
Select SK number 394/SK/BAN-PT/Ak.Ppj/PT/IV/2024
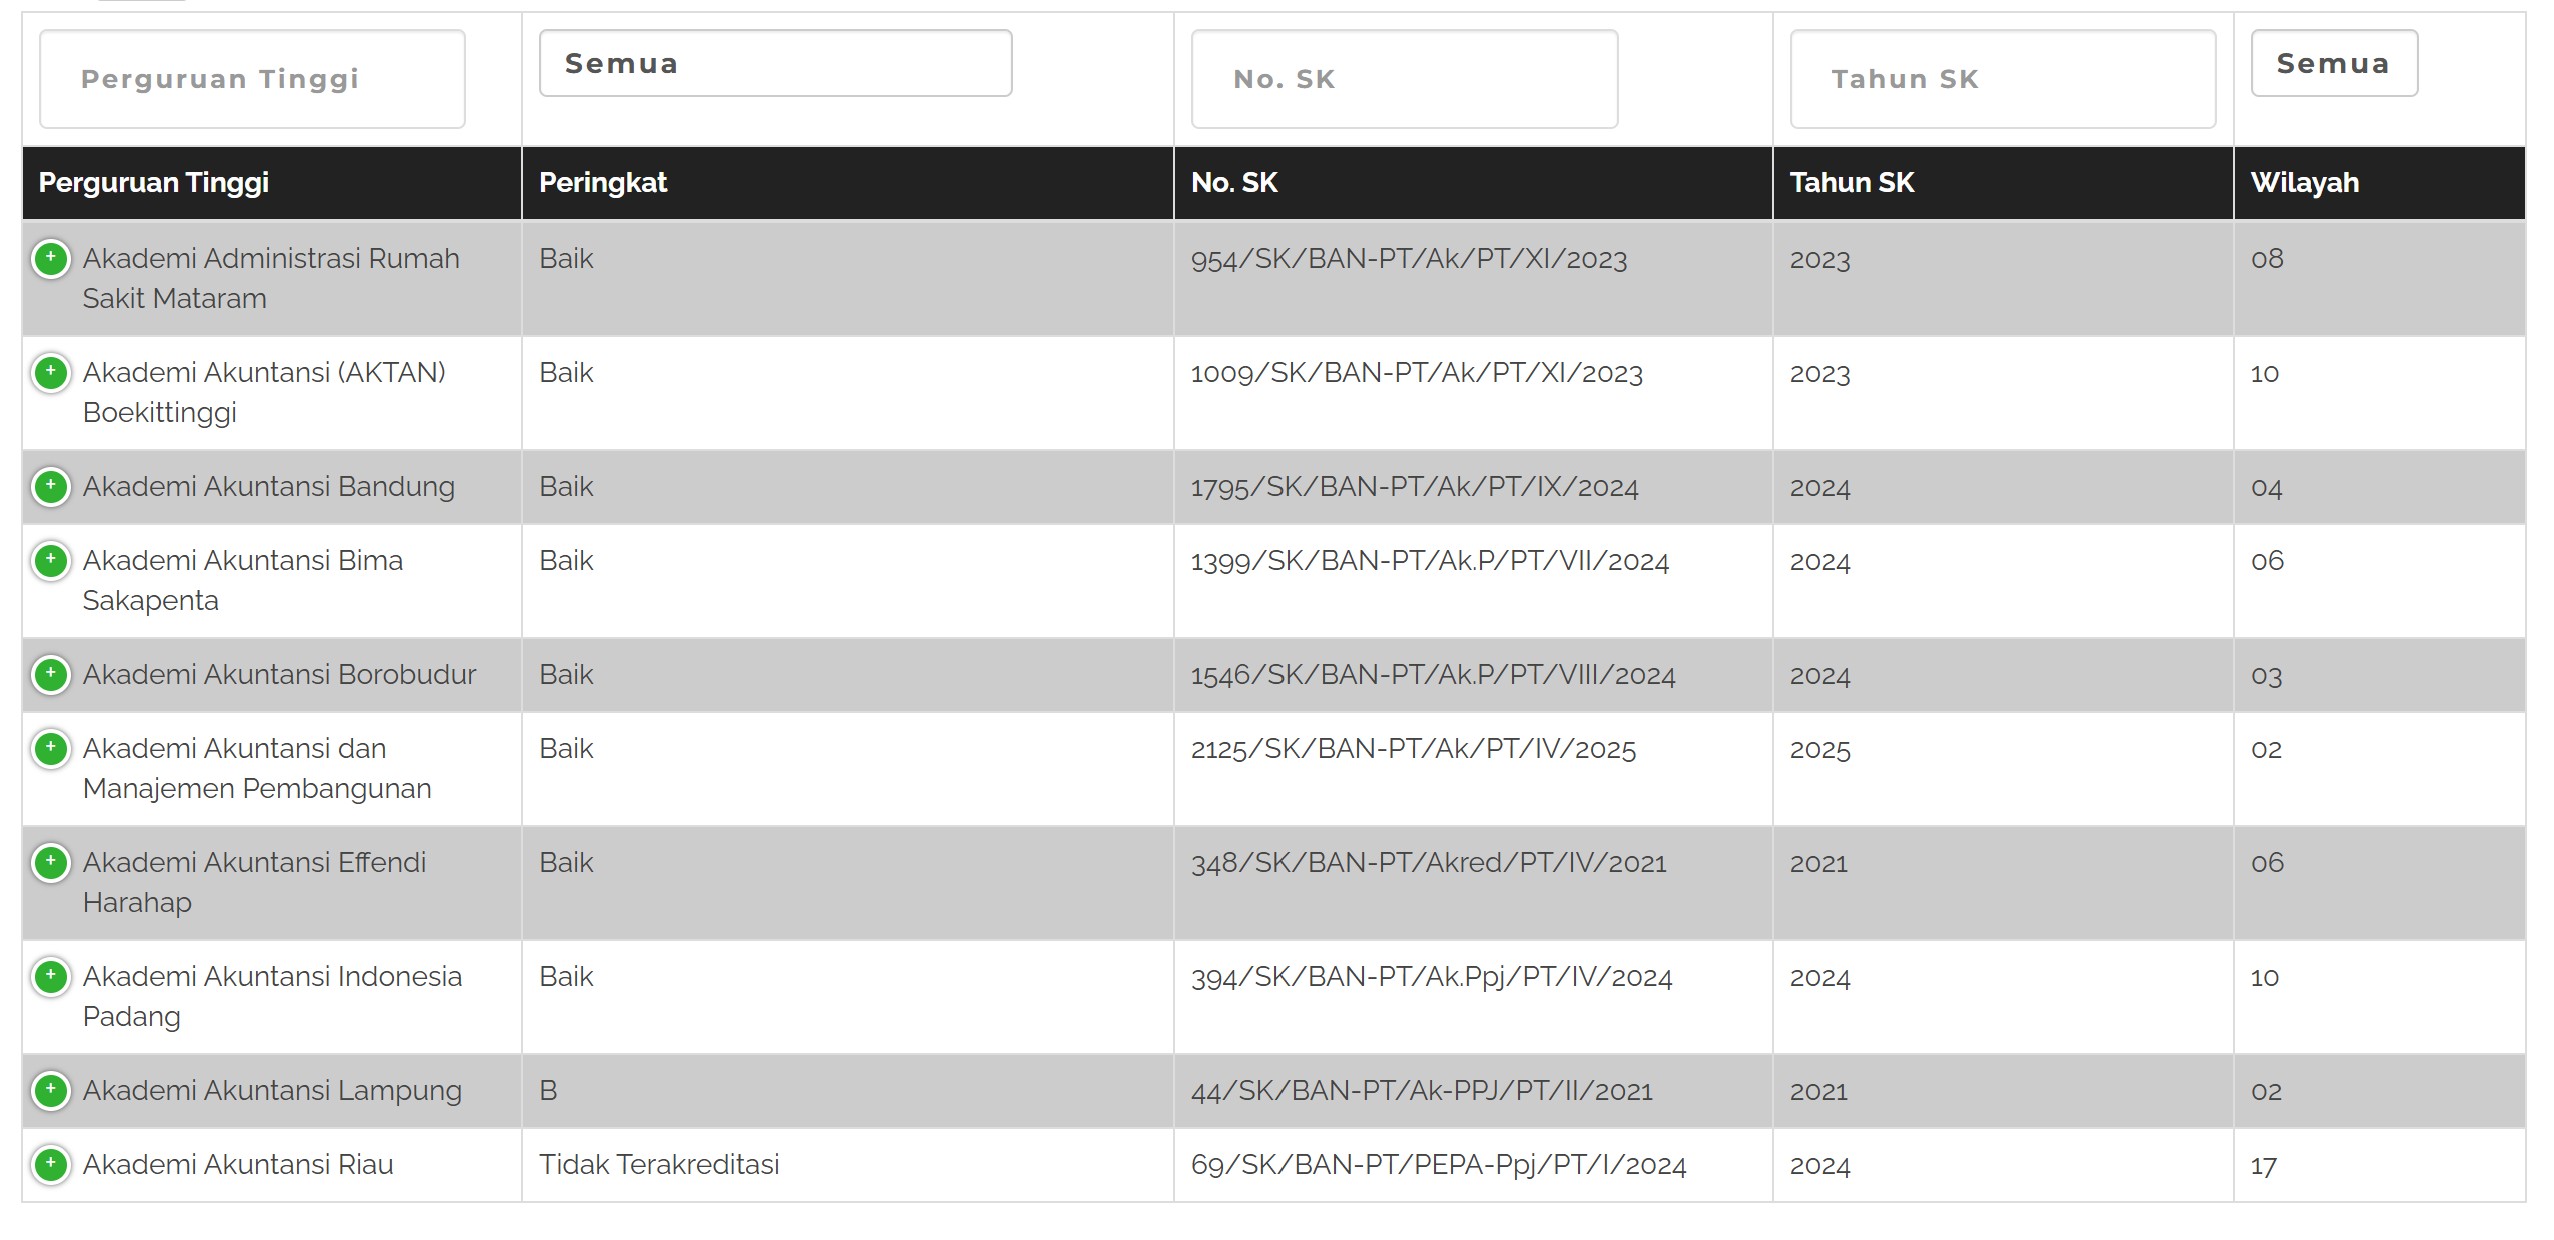(x=1432, y=977)
